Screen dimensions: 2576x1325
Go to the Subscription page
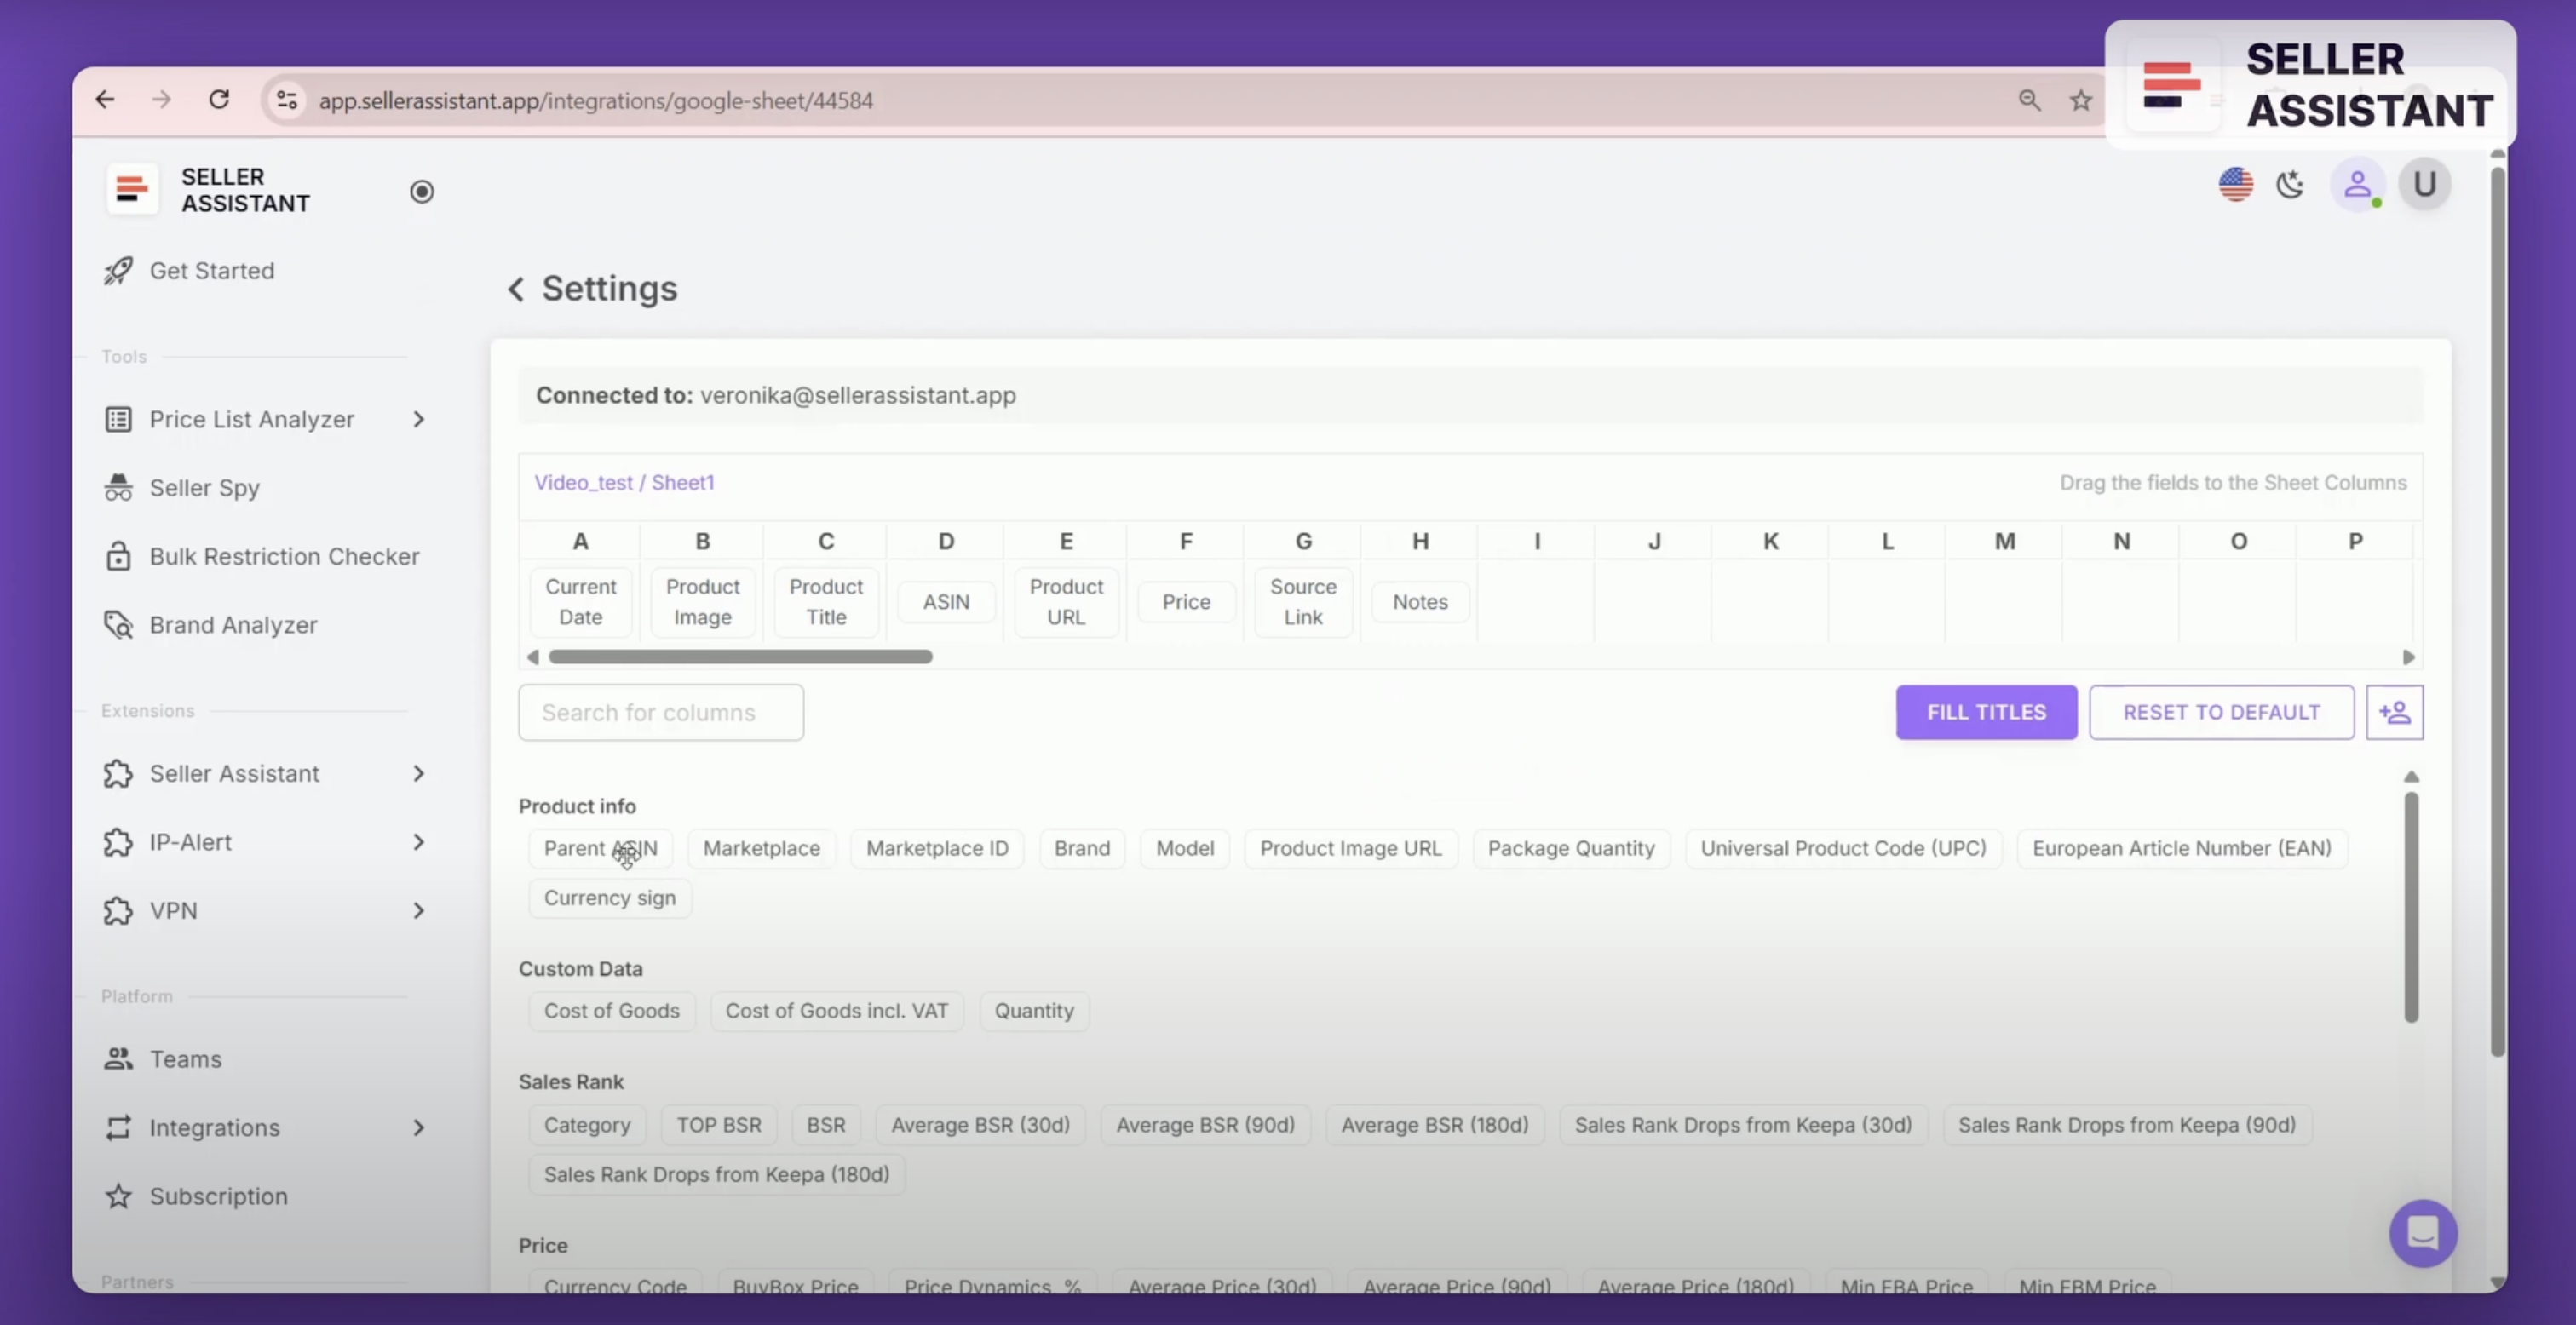(x=218, y=1195)
